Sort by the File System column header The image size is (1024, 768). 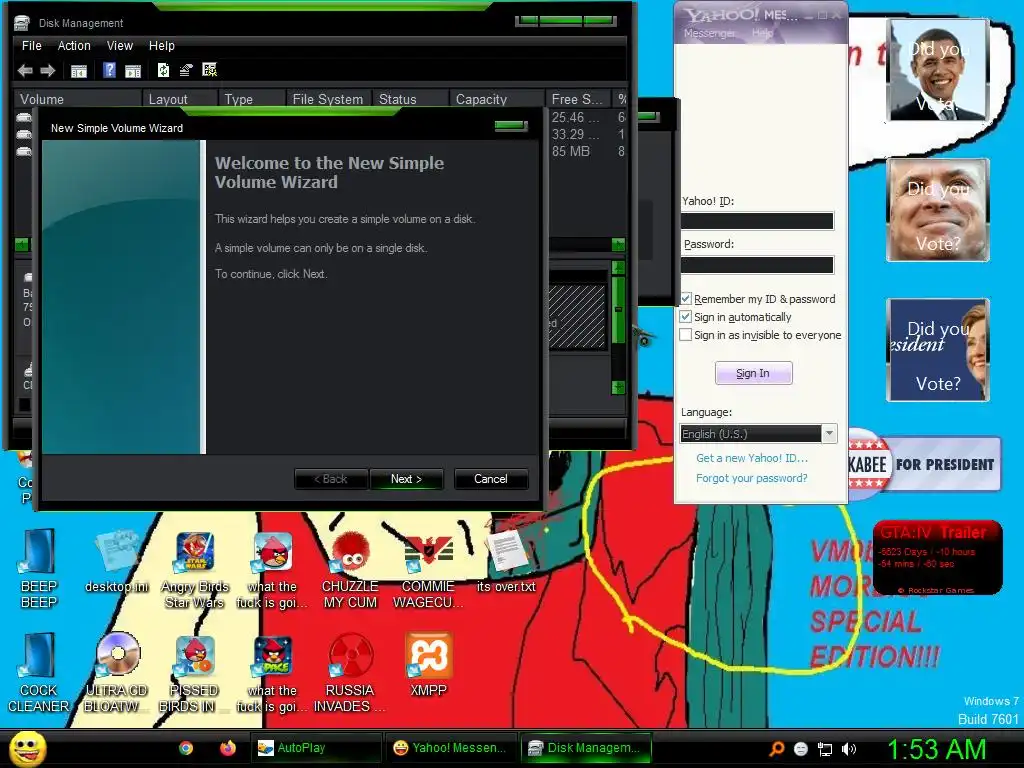coord(329,99)
